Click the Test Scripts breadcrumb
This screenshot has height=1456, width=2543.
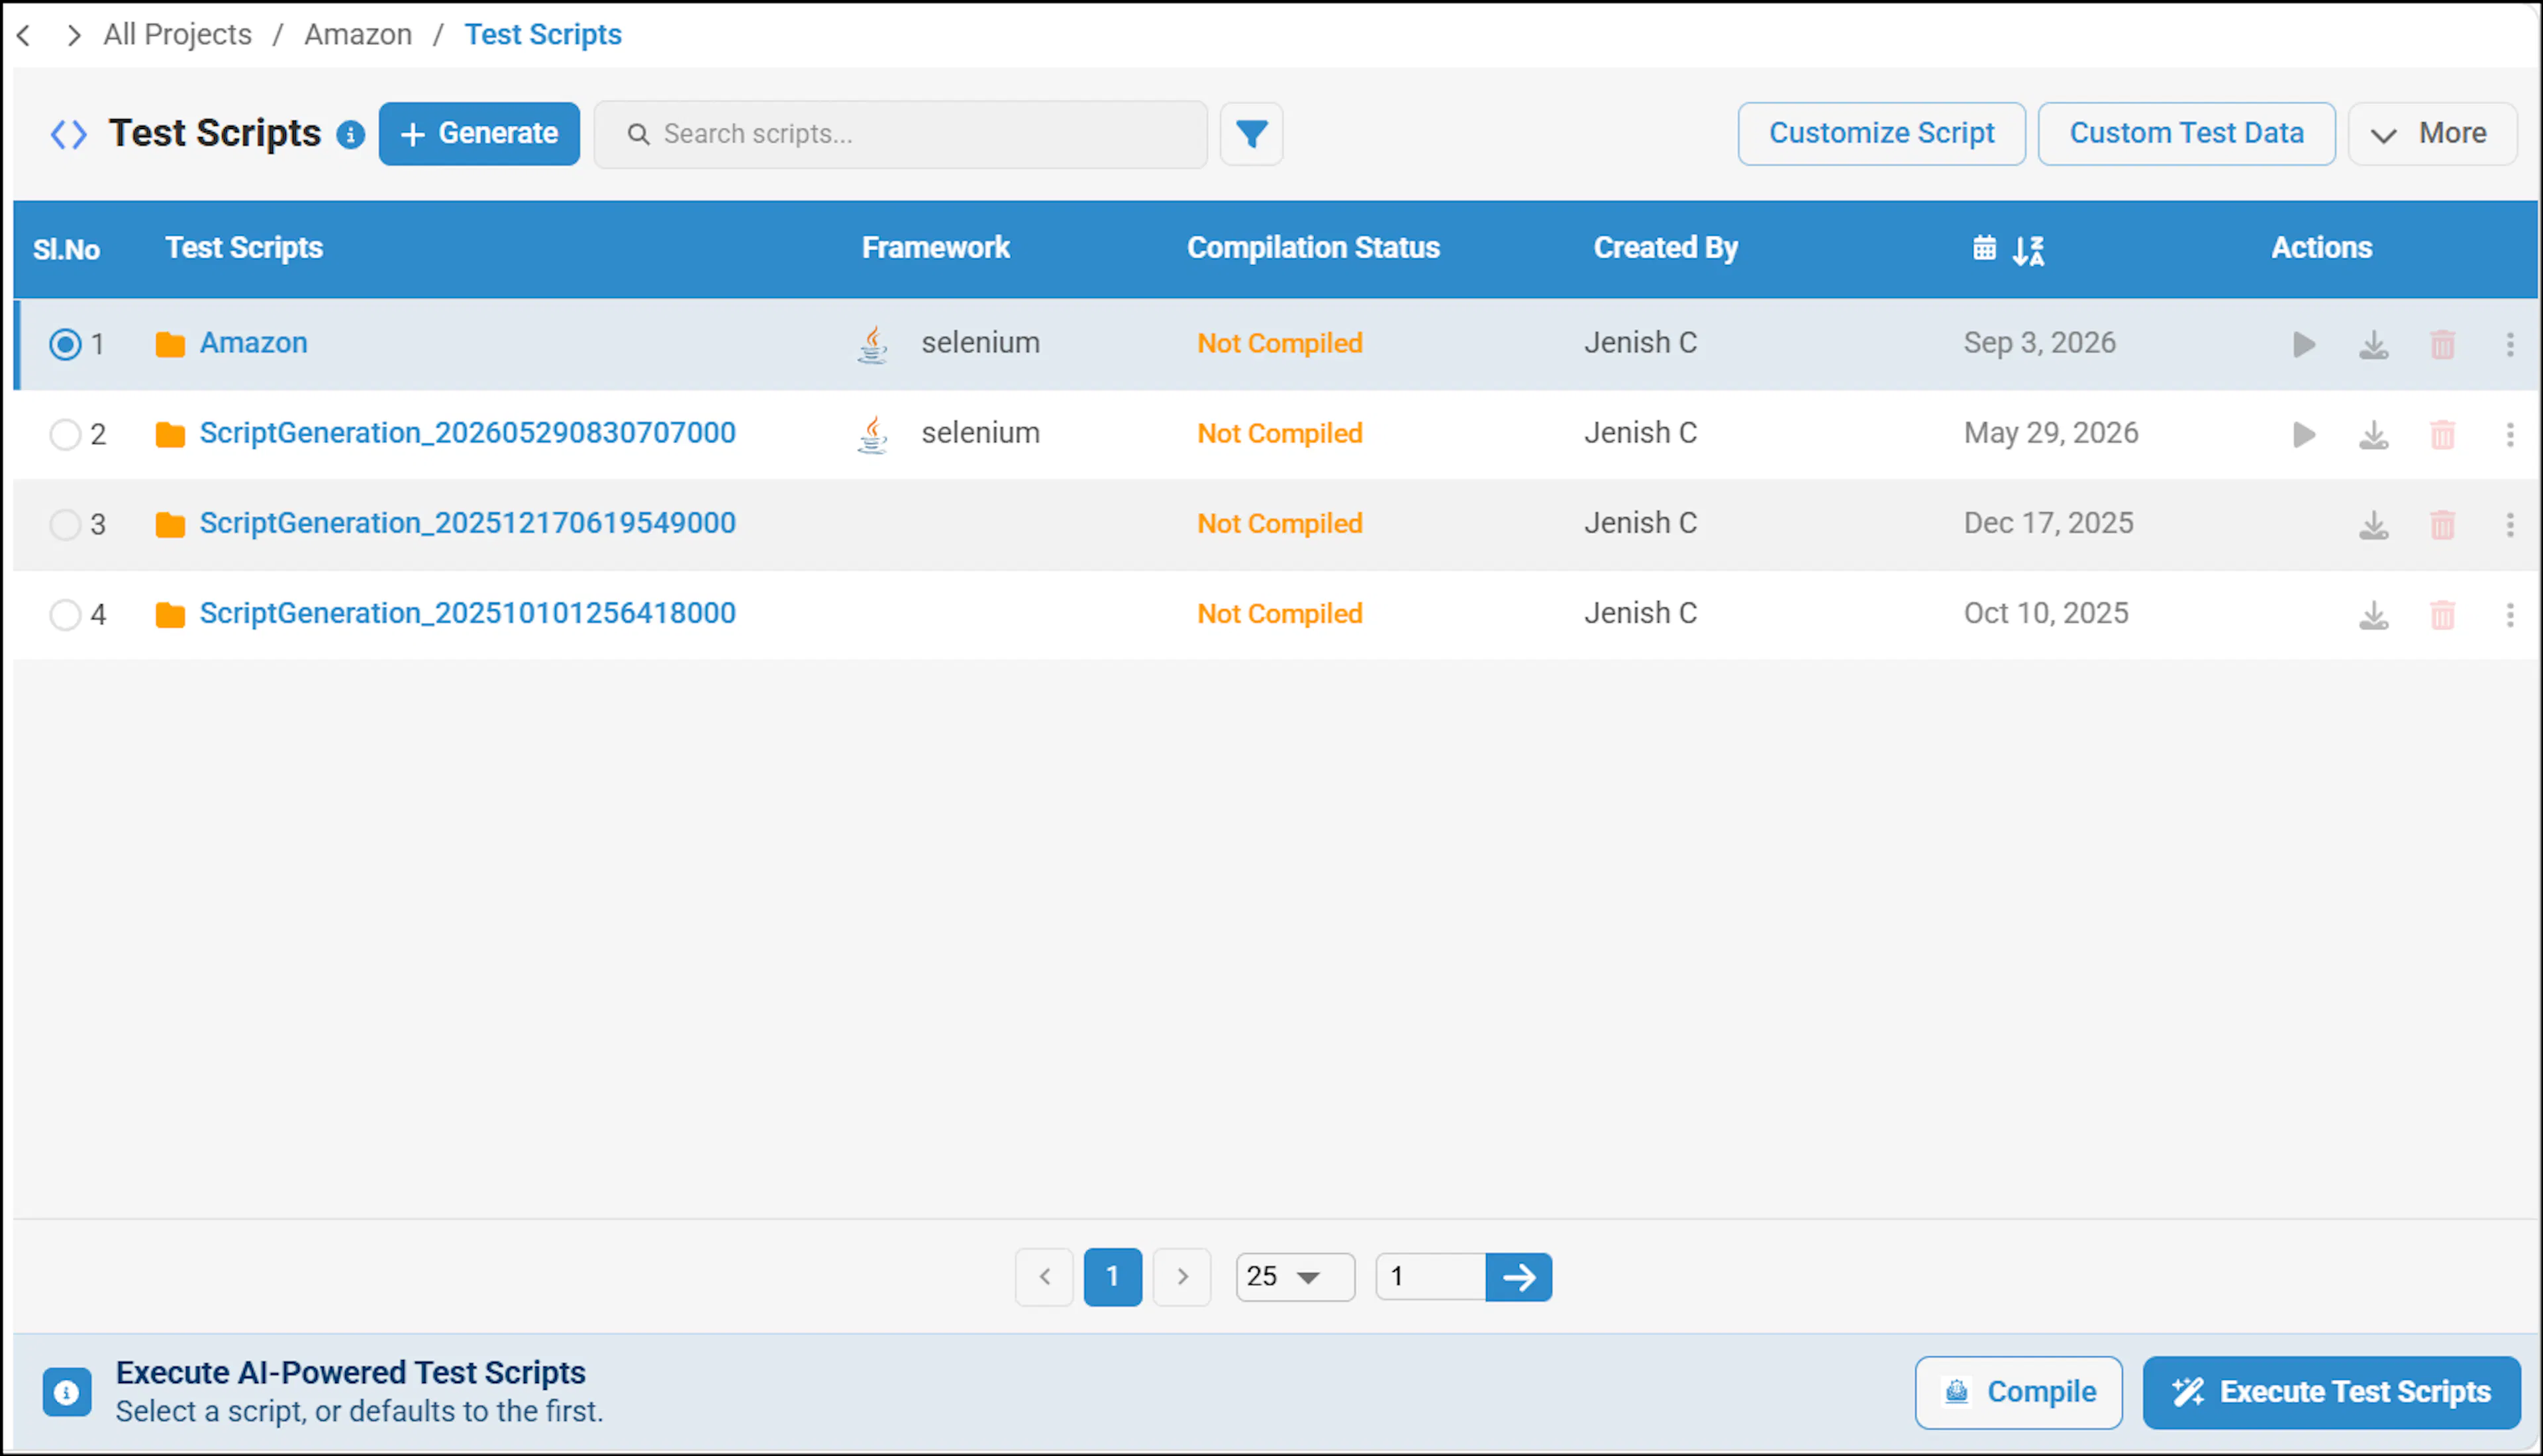coord(543,35)
